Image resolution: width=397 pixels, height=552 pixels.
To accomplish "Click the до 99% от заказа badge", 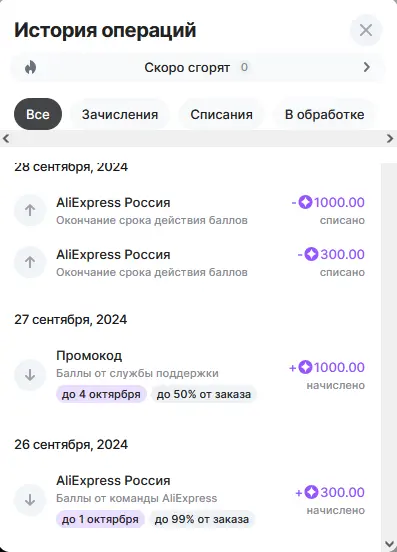I will point(202,519).
